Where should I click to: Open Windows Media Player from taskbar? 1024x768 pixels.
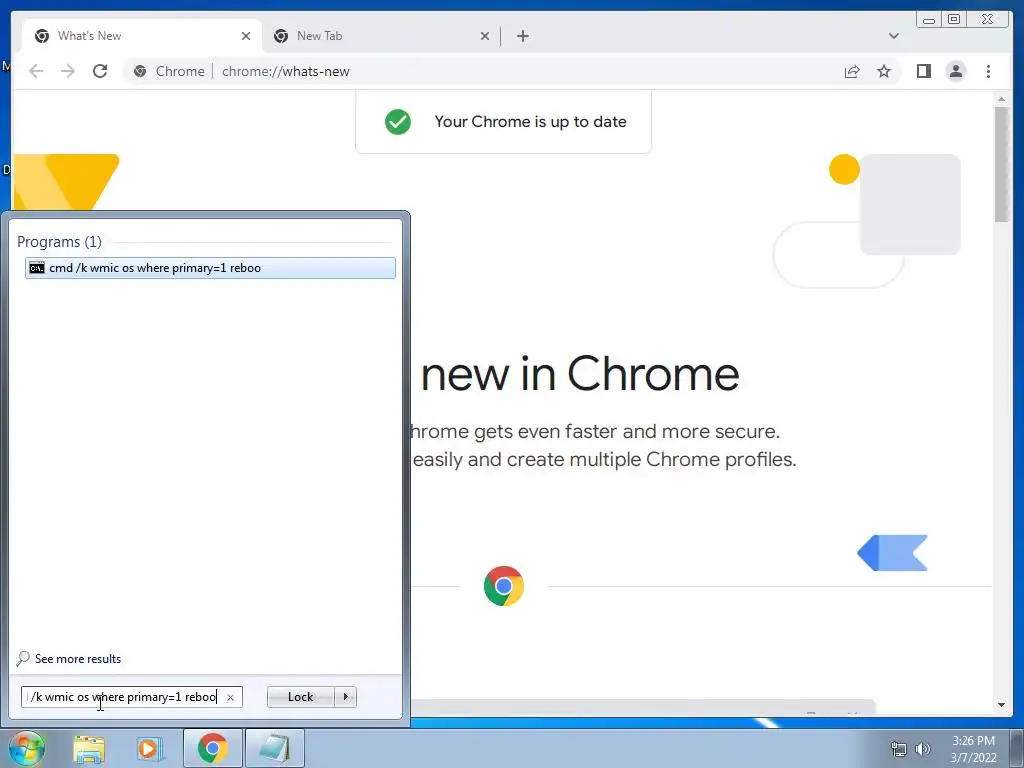149,749
